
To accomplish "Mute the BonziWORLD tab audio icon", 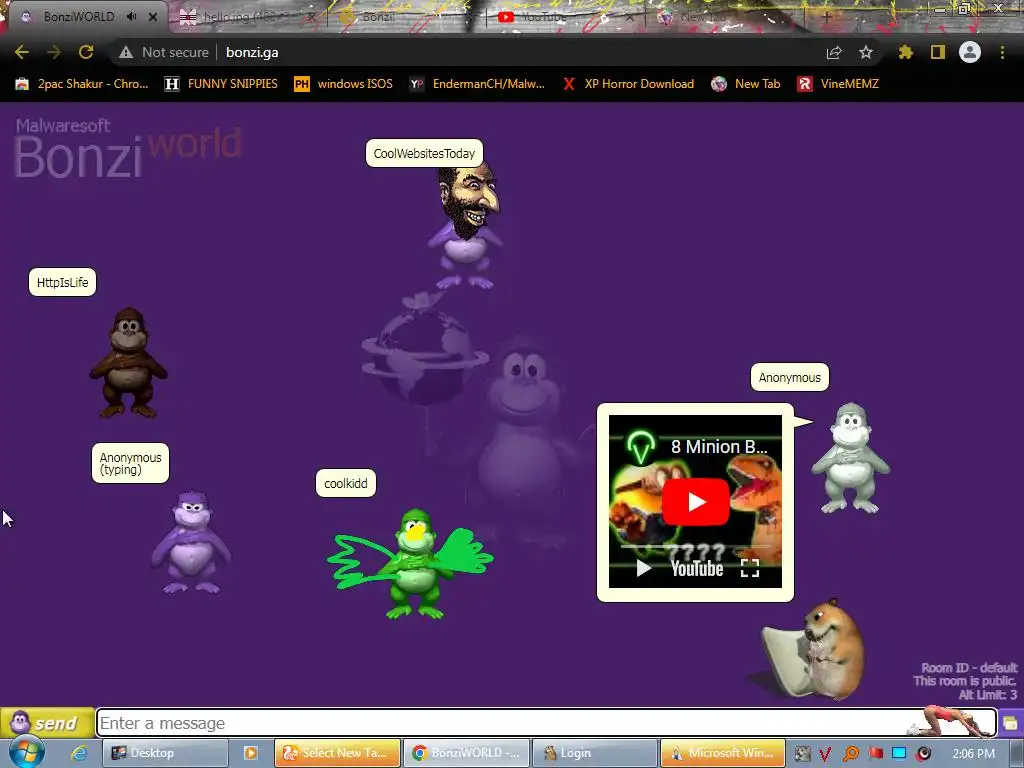I will [x=131, y=16].
